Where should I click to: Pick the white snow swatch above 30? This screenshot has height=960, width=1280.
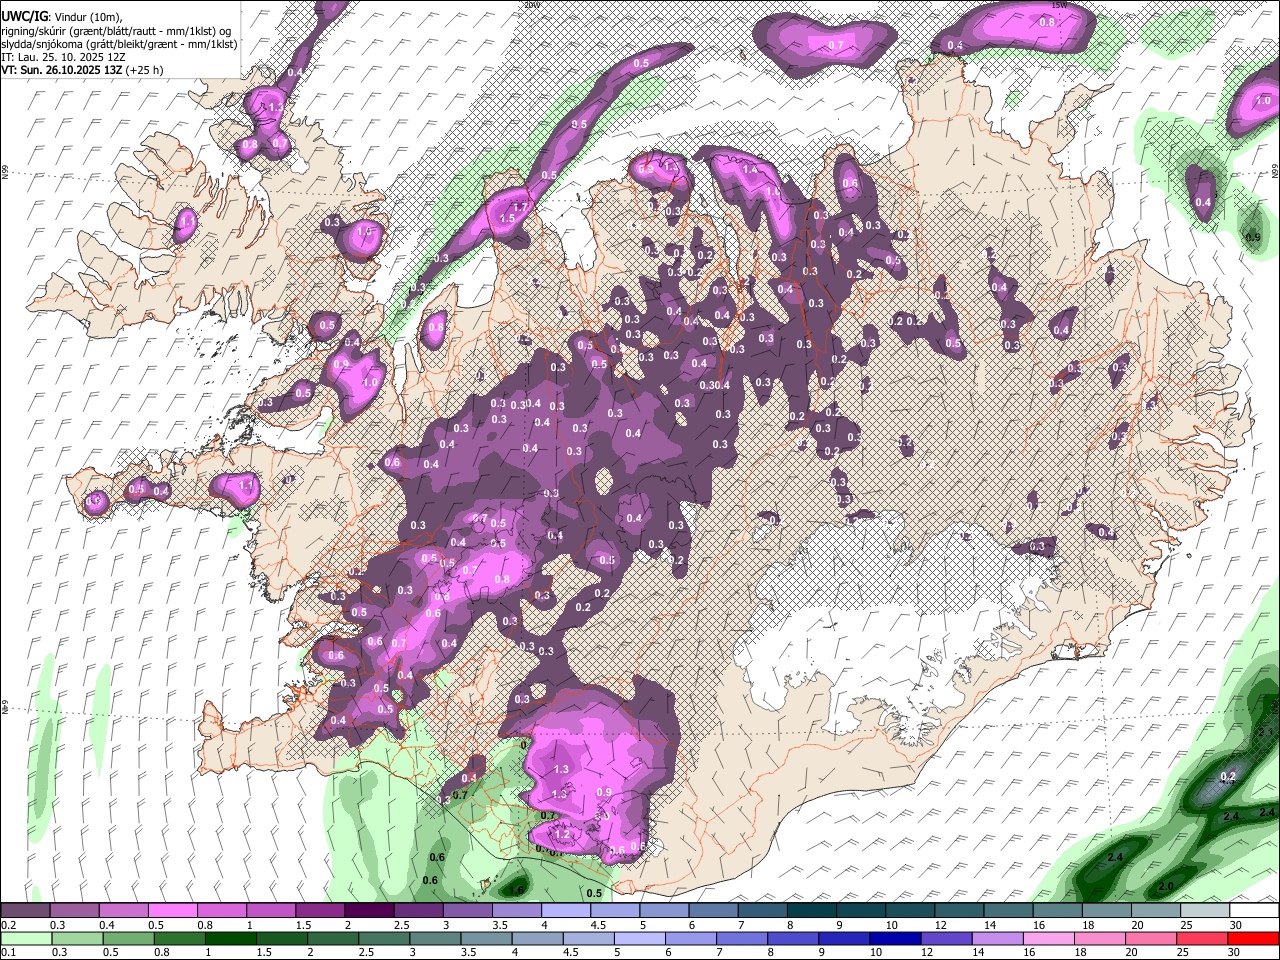[x=1255, y=910]
